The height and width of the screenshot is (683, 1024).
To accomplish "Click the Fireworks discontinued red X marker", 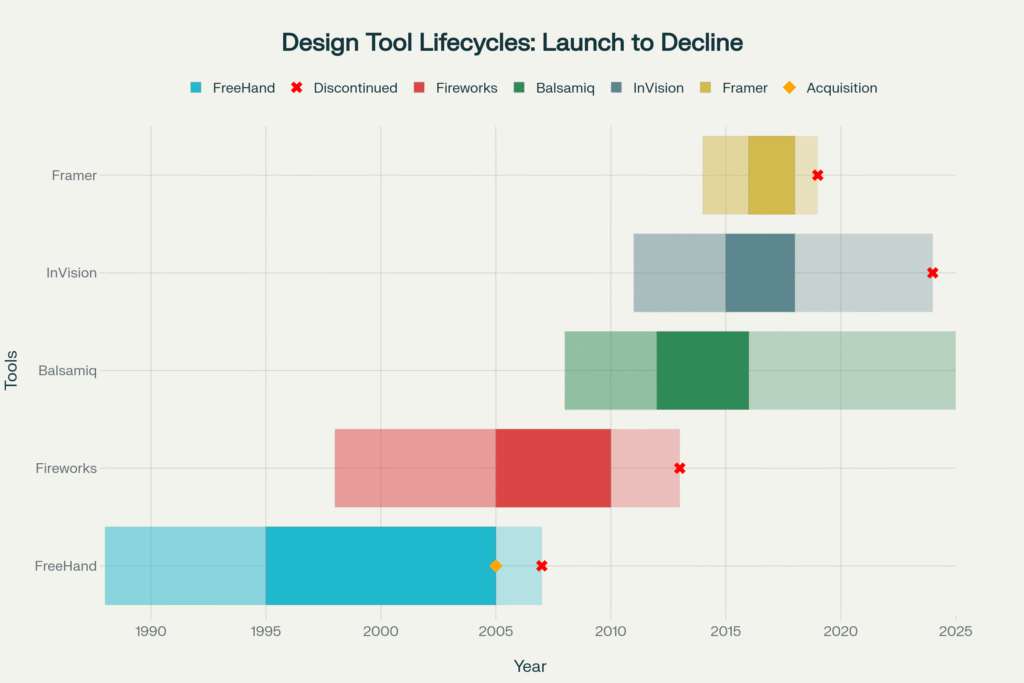I will [680, 468].
